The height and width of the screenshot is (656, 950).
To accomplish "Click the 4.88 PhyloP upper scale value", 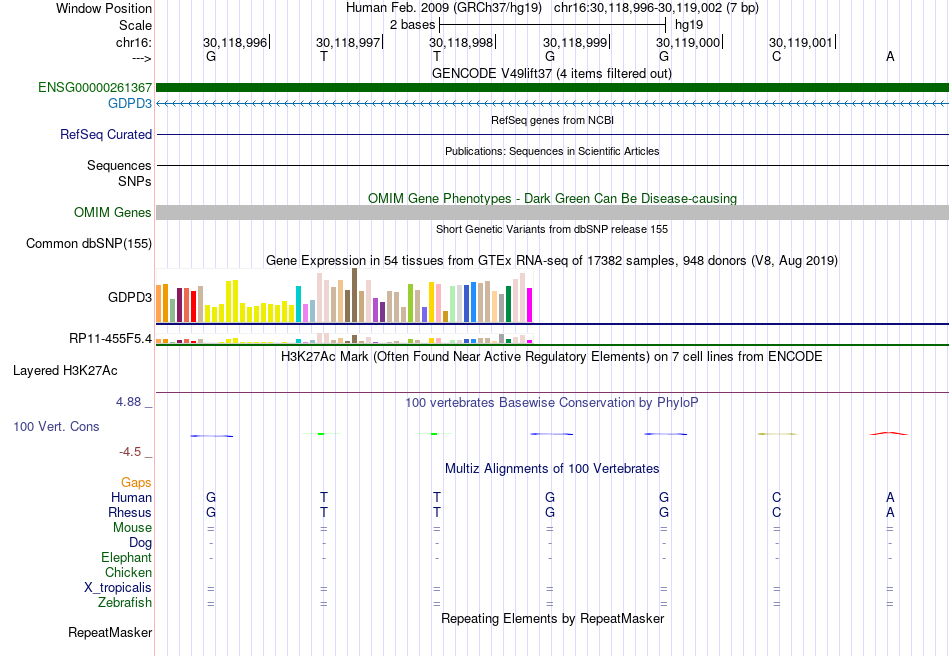I will coord(128,402).
